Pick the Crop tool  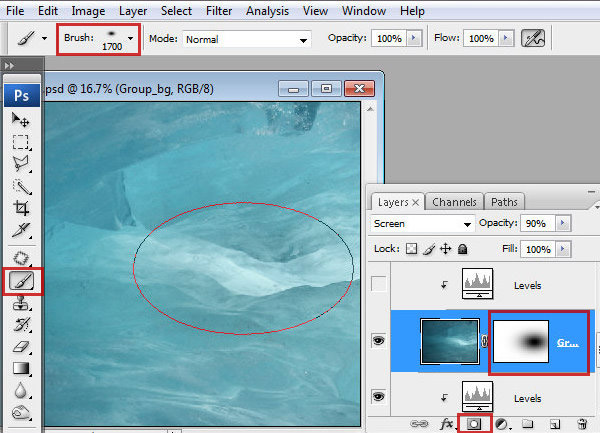21,208
